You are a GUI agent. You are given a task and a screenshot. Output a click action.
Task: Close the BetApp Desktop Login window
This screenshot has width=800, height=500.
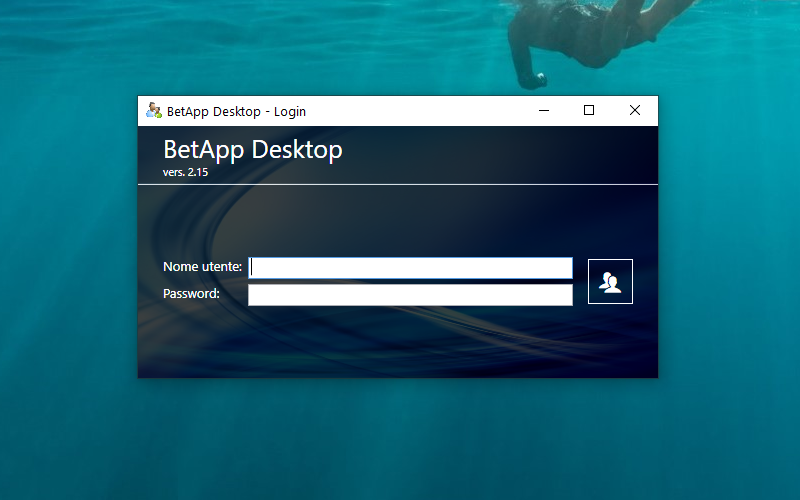point(635,111)
